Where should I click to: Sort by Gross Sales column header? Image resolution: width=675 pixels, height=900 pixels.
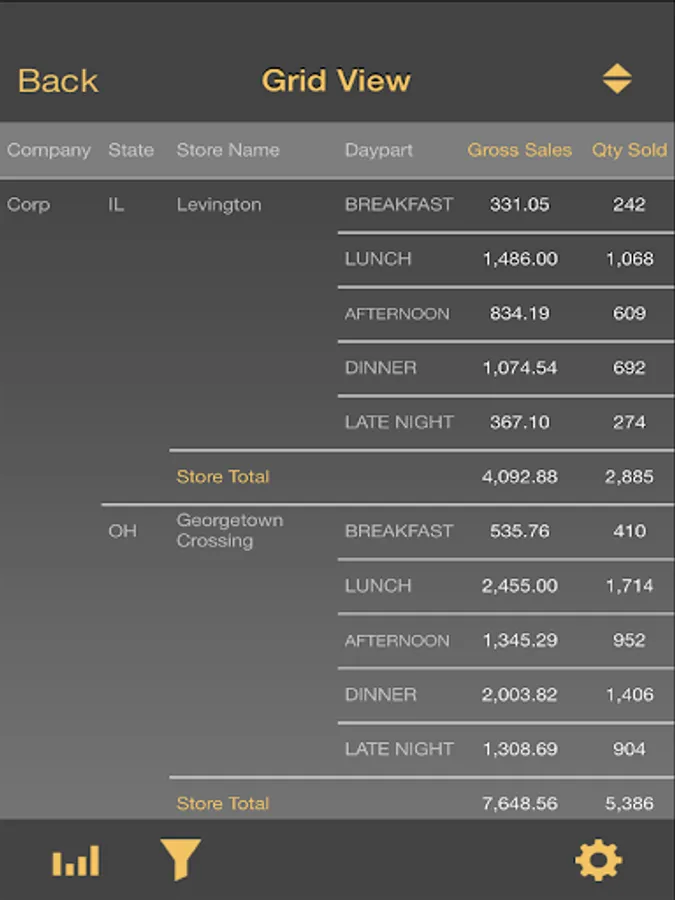pyautogui.click(x=519, y=150)
